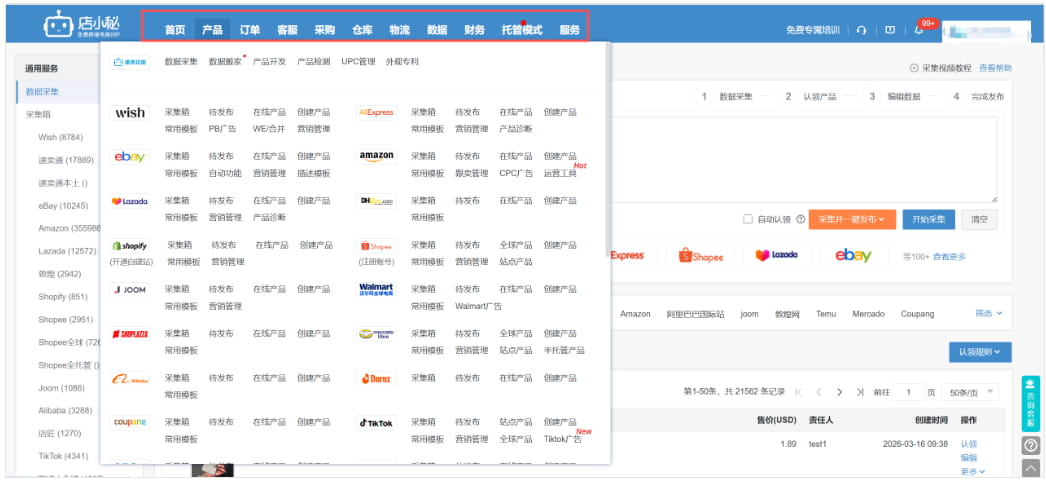Select the Wish platform logo
The image size is (1046, 484).
pos(130,113)
